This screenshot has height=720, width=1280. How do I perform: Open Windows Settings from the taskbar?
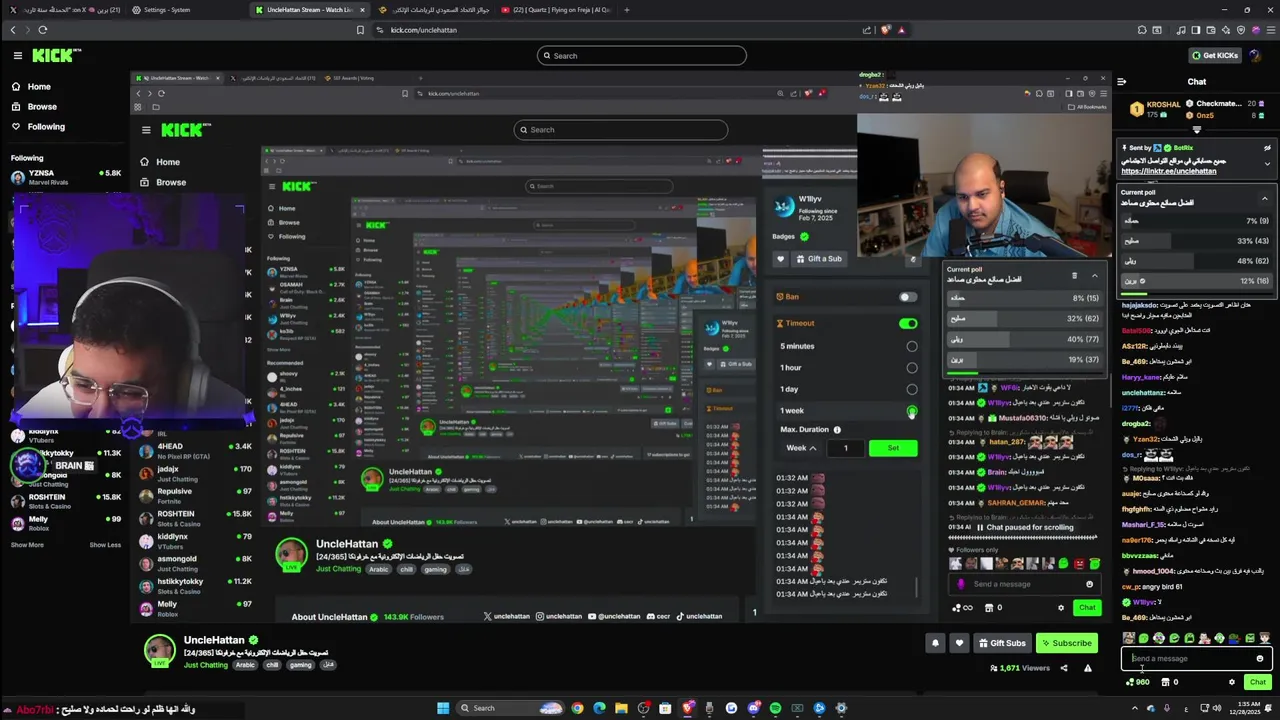(x=841, y=708)
